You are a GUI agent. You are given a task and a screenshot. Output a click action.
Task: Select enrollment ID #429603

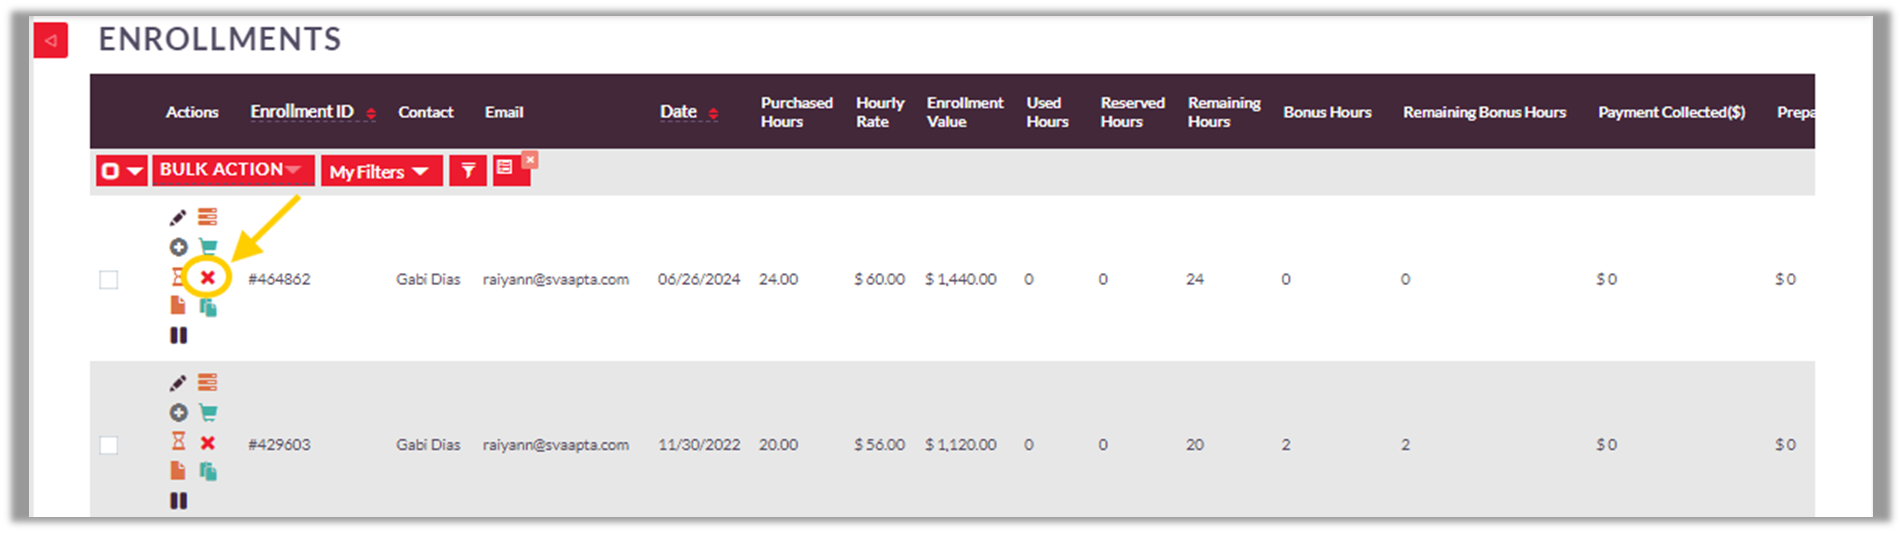tap(279, 444)
